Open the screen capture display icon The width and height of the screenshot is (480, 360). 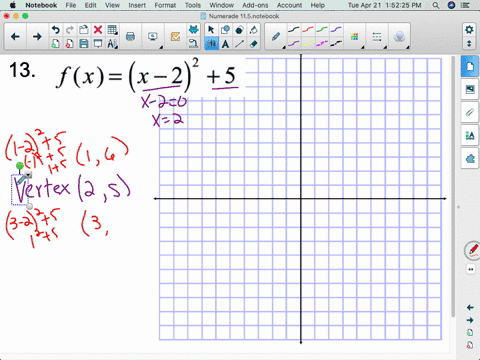[153, 37]
